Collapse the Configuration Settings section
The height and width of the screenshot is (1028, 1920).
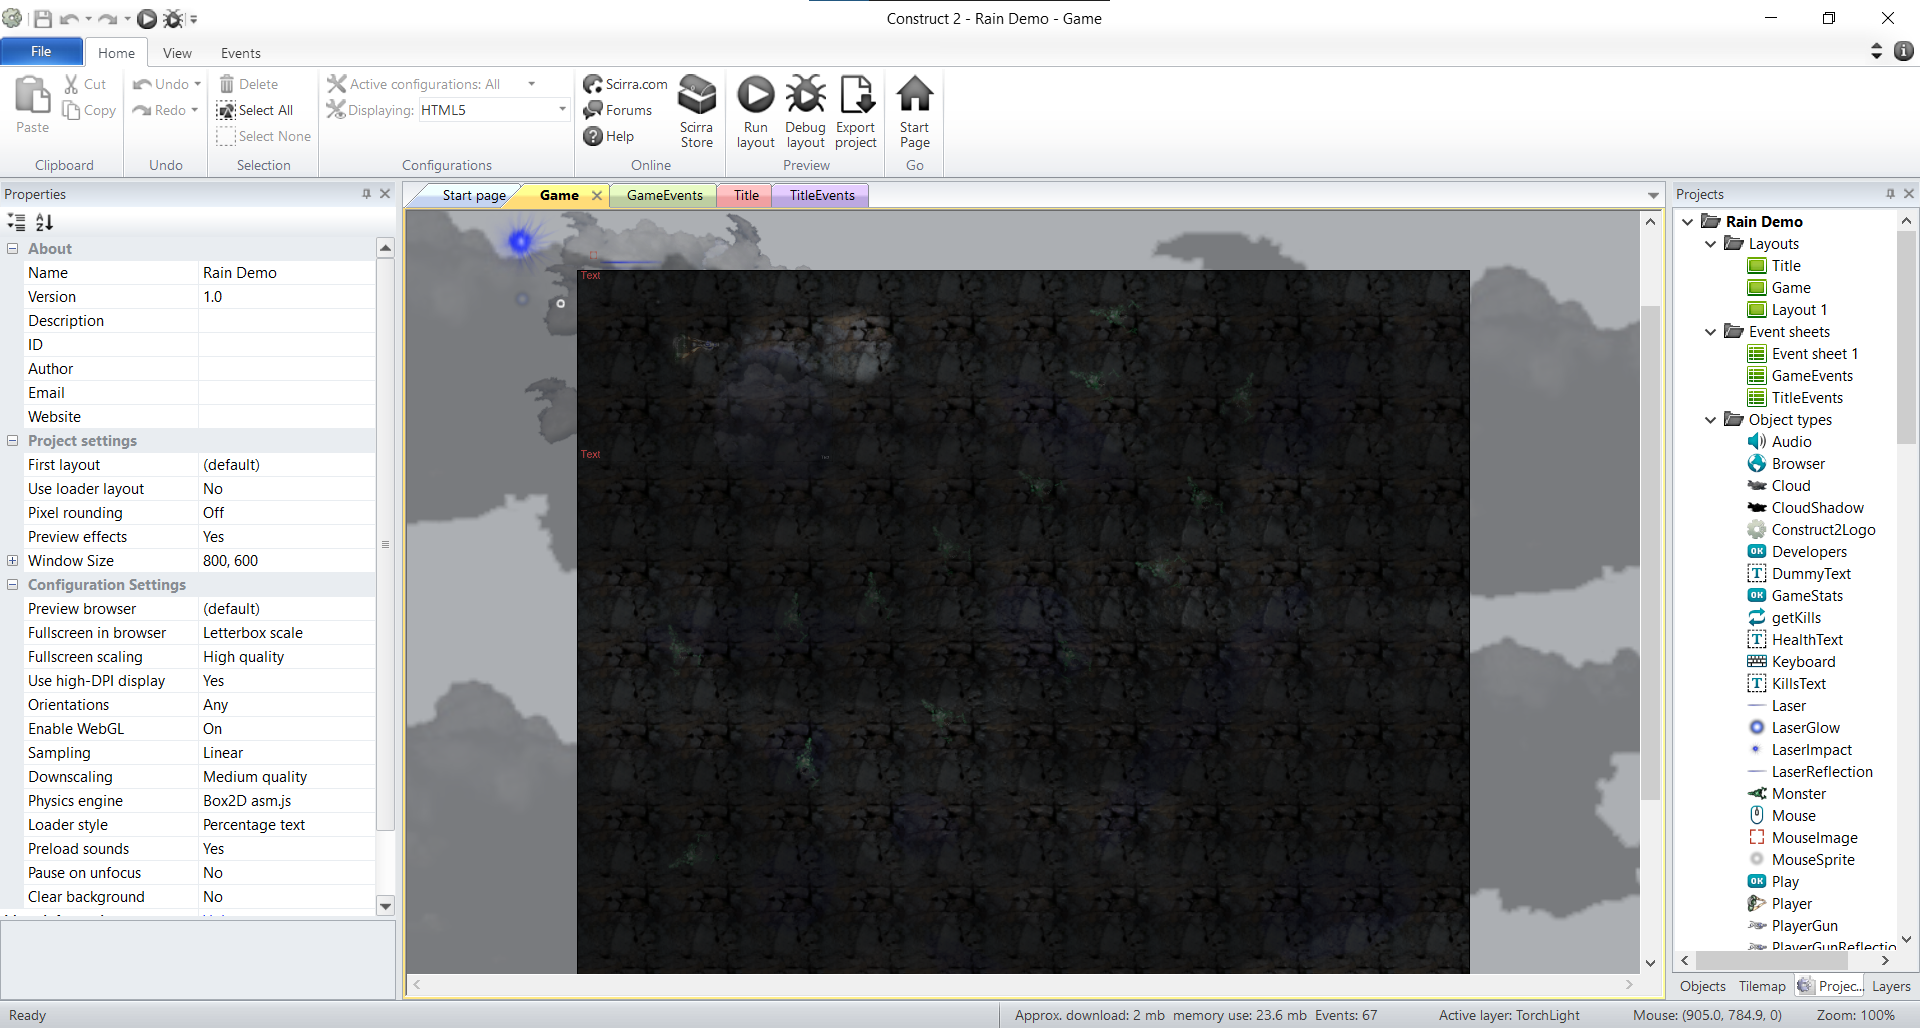(12, 585)
